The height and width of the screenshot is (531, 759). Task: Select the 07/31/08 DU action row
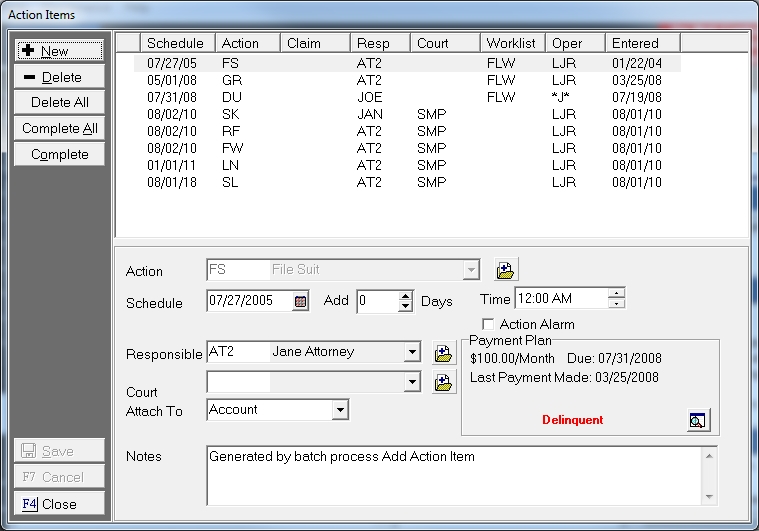click(400, 98)
